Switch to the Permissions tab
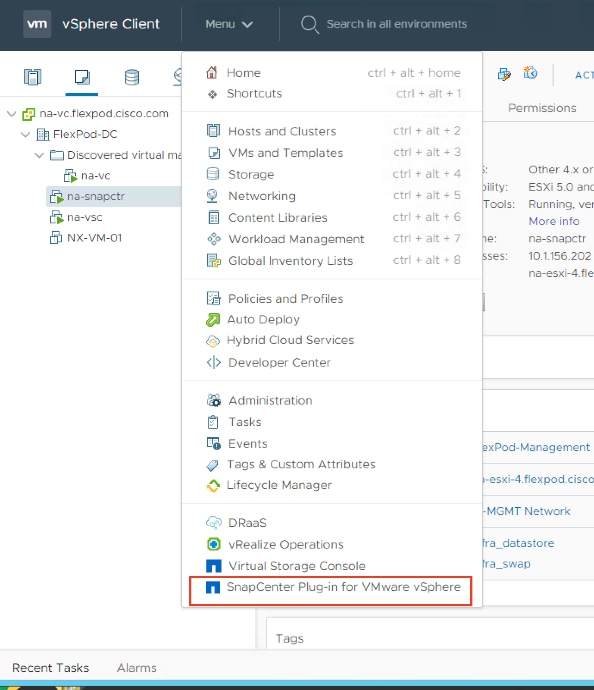Viewport: 594px width, 690px height. (x=542, y=108)
